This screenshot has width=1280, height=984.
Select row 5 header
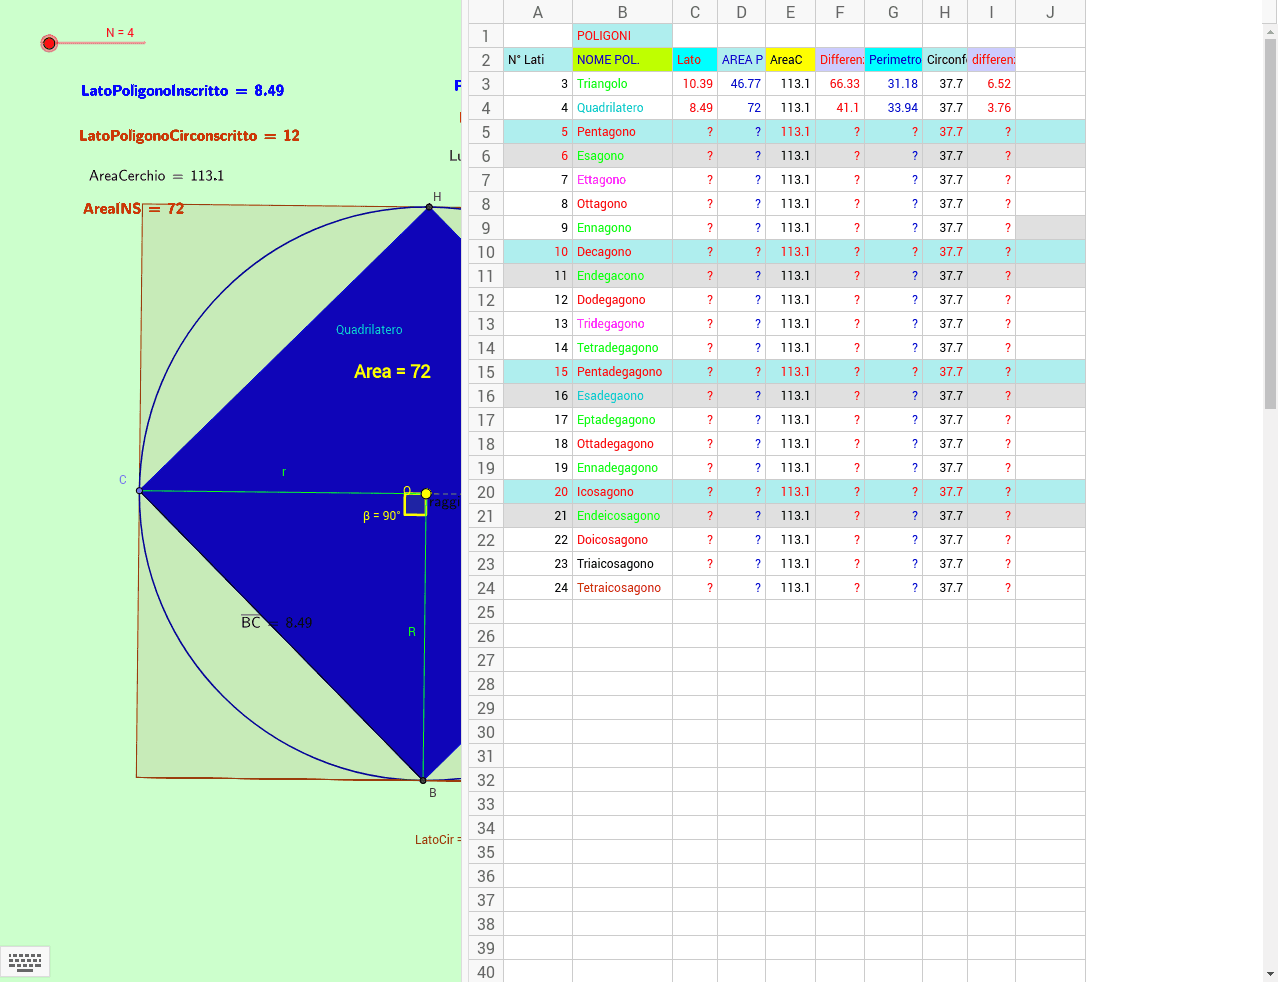[x=486, y=132]
